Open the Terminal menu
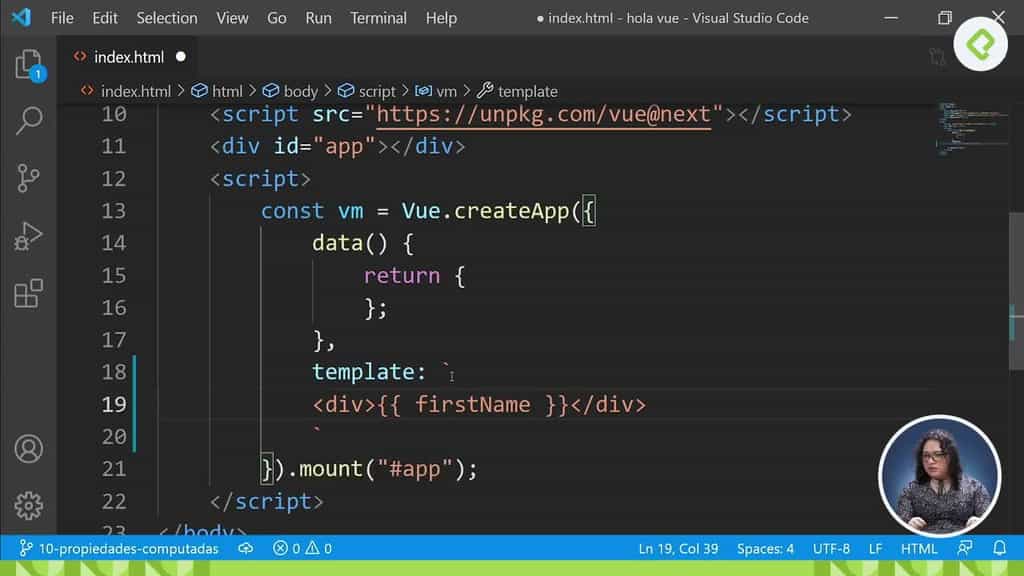The height and width of the screenshot is (576, 1024). pos(378,17)
